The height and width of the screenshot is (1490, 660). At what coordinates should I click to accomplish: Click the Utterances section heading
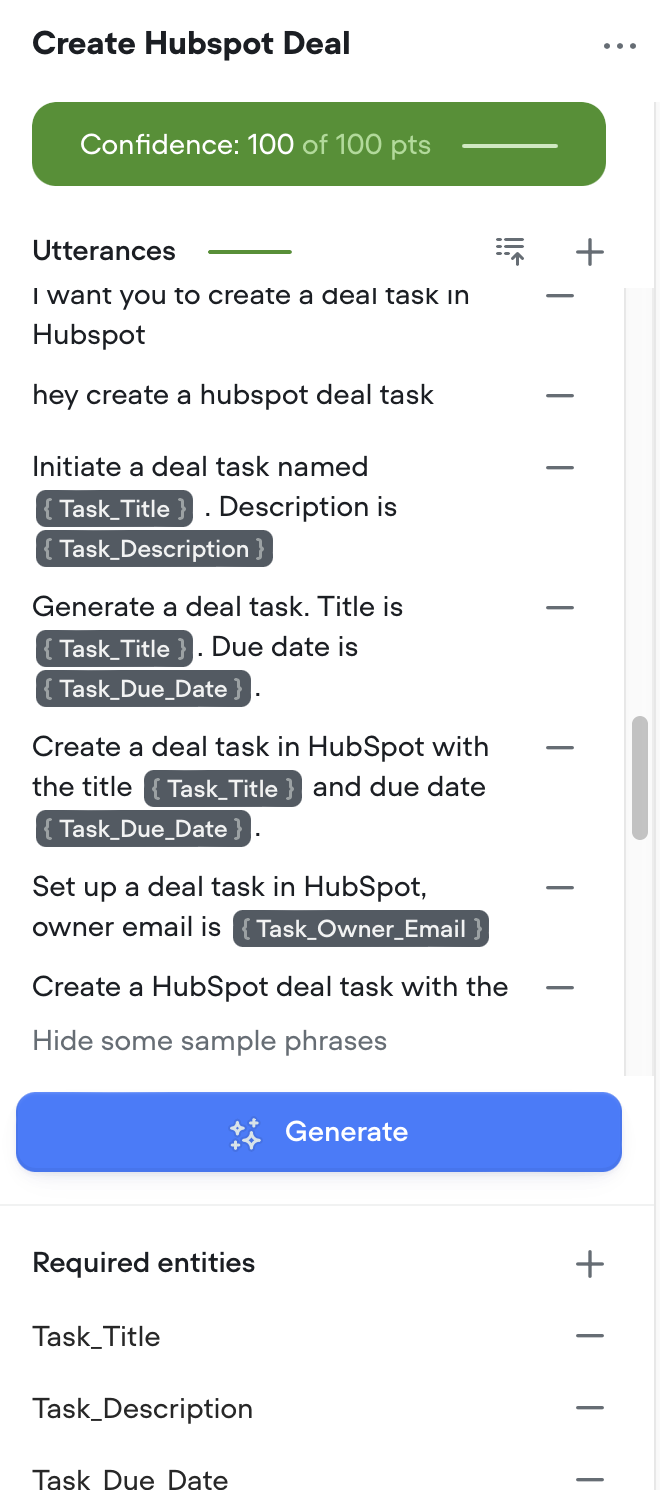click(x=104, y=251)
